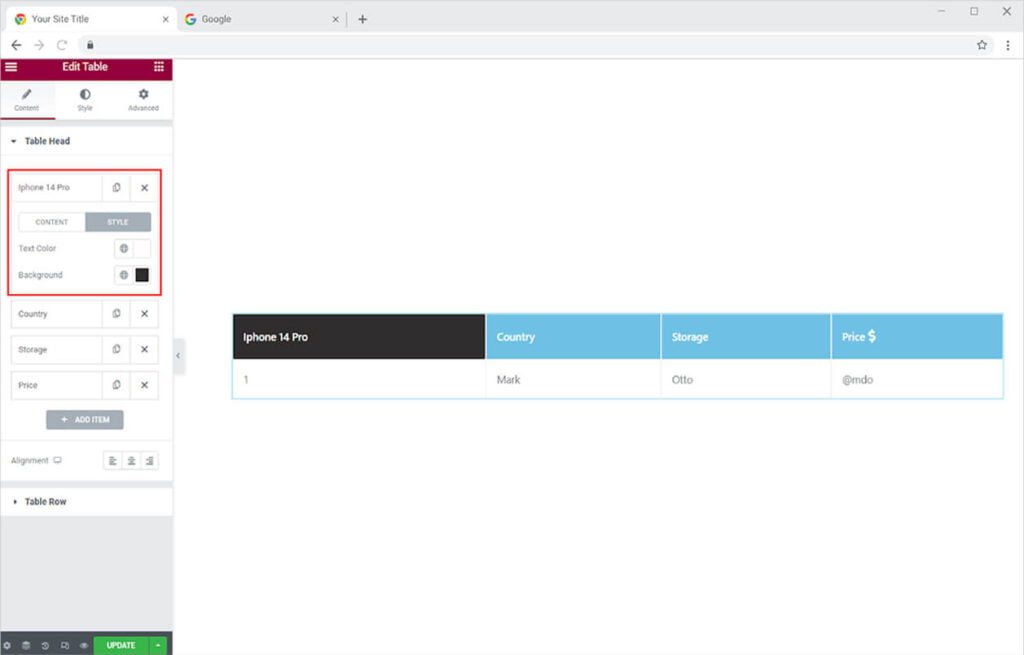Set alignment to right
Screen dimensions: 1024x655
pos(149,461)
